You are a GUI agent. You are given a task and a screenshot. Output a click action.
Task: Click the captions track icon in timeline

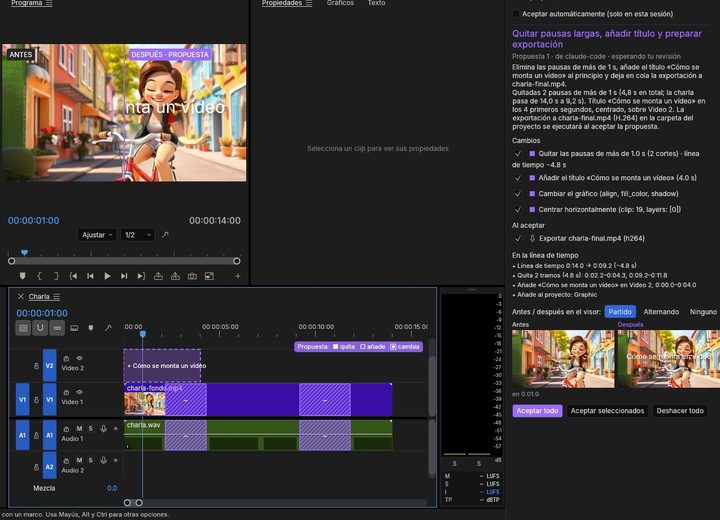[x=74, y=328]
